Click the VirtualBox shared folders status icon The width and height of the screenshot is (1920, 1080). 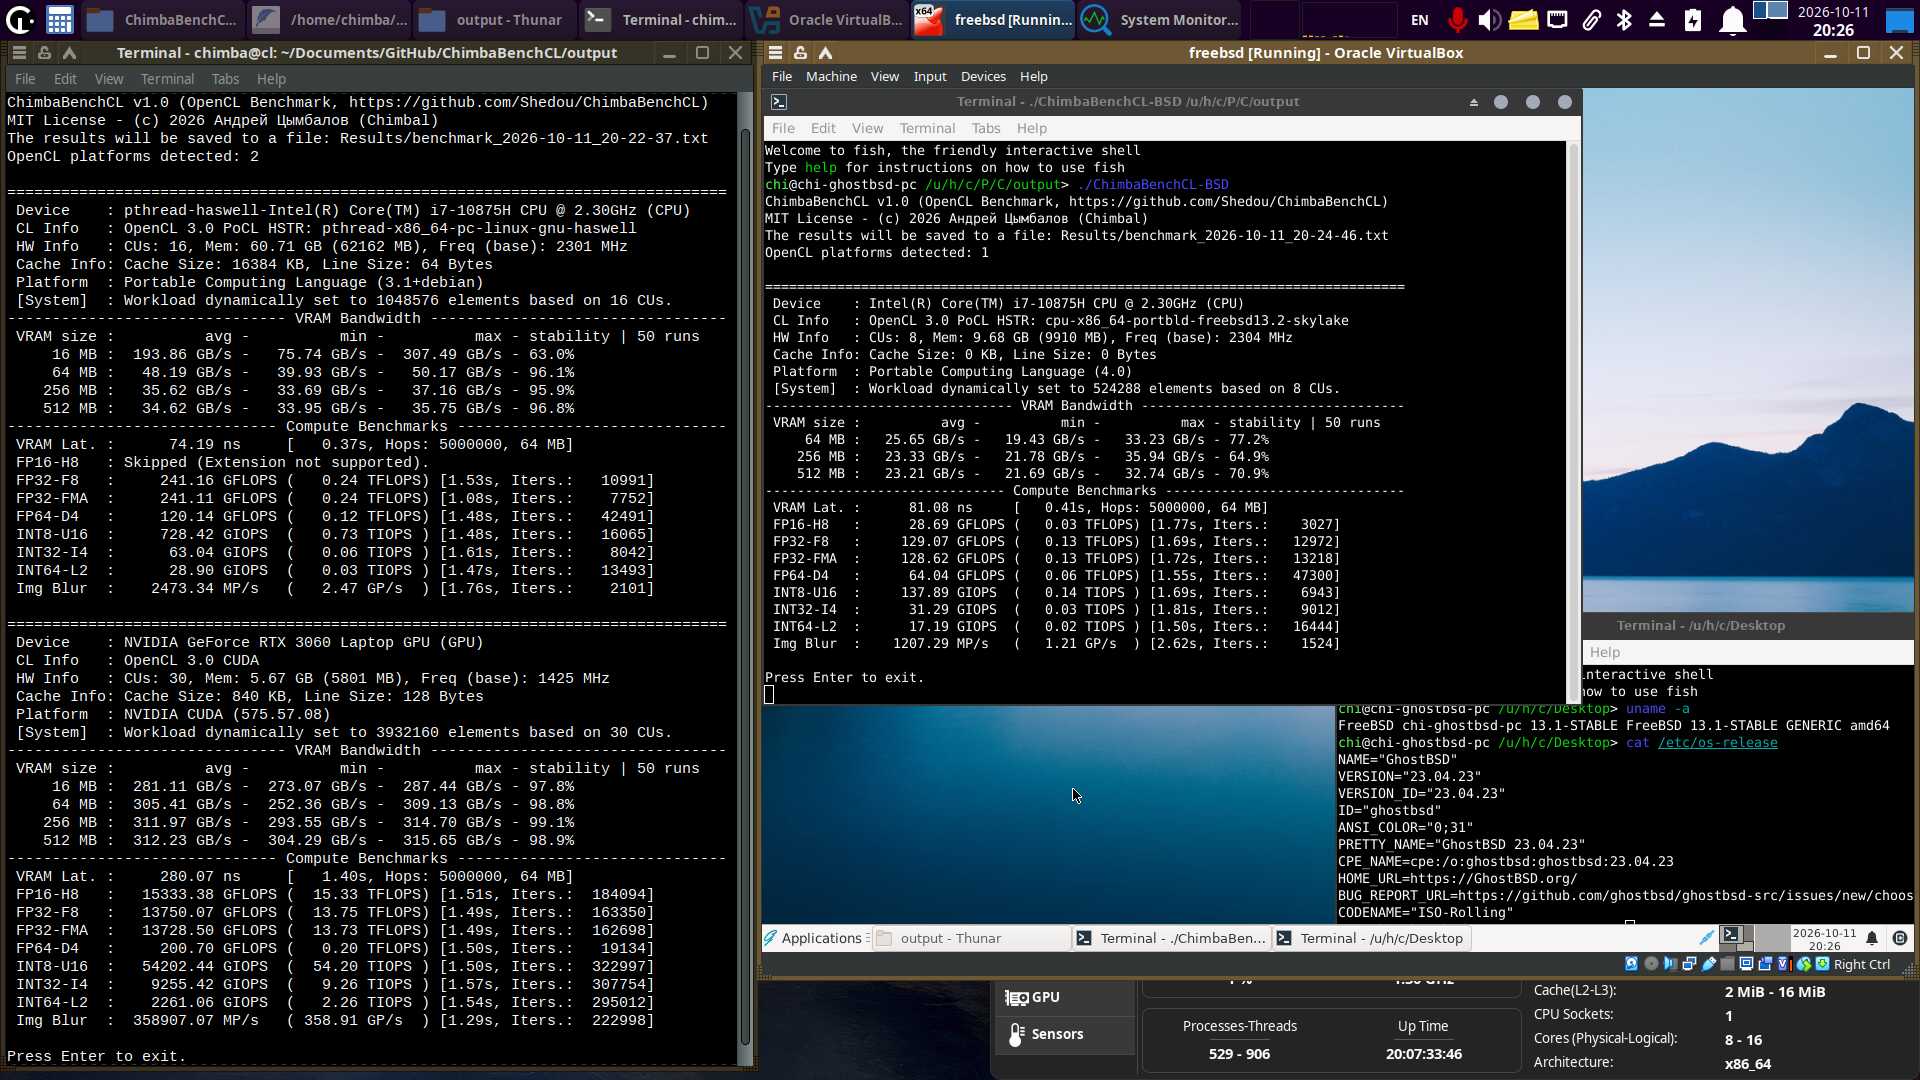(1727, 964)
